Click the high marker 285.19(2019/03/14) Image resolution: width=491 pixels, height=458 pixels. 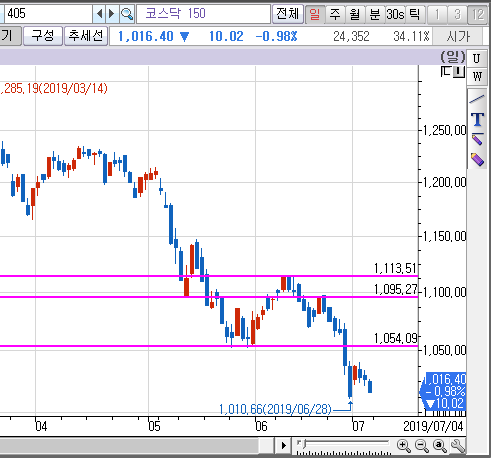[x=54, y=89]
